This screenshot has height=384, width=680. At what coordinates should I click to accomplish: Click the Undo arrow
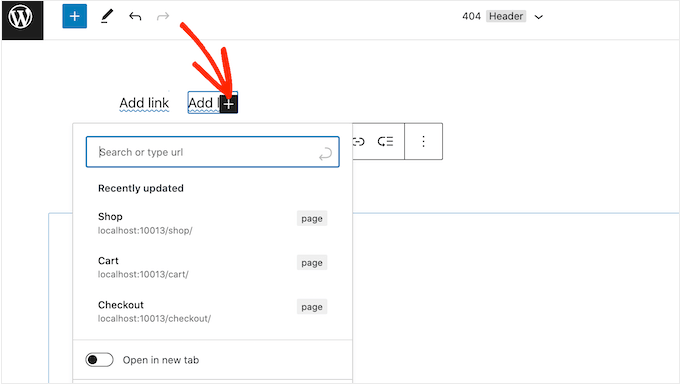click(x=135, y=16)
